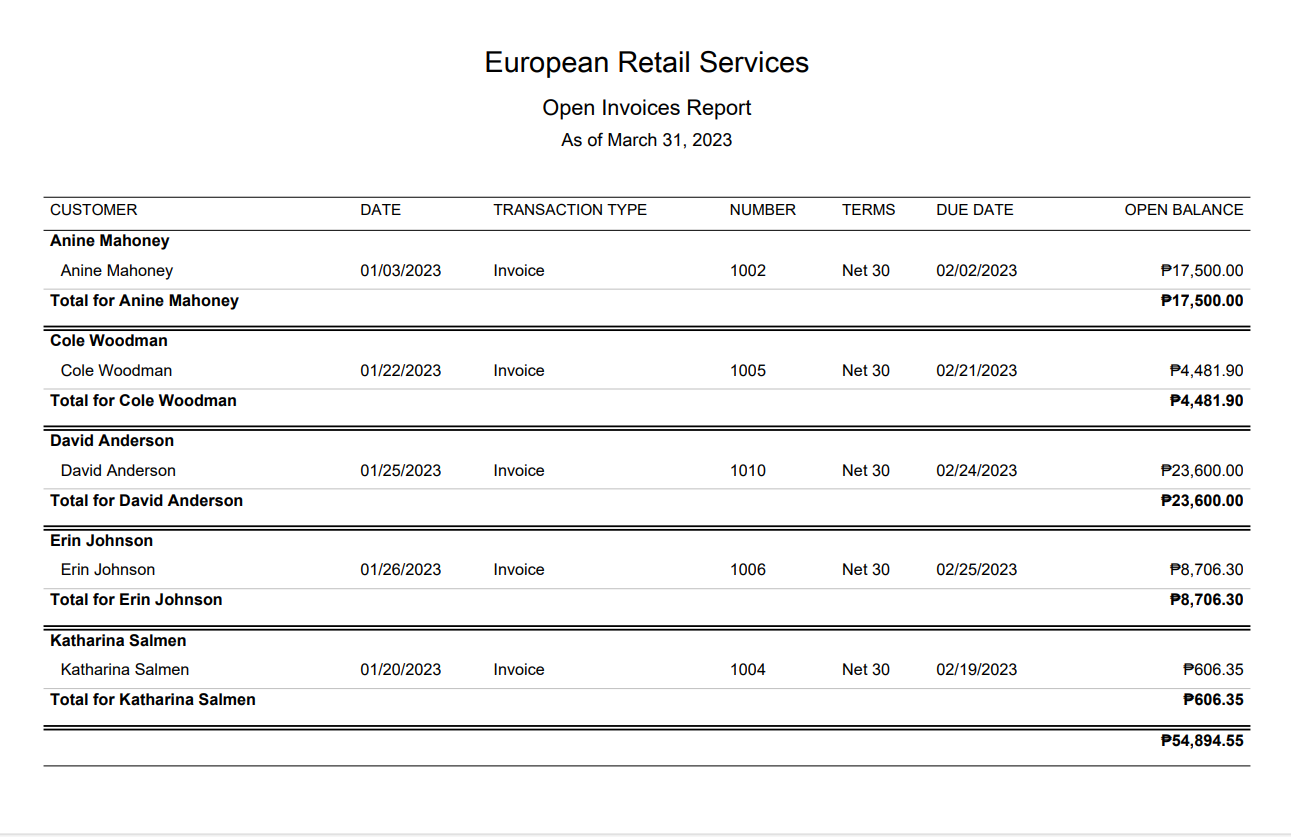
Task: Select the bold Cole Woodman group heading
Action: pos(109,341)
